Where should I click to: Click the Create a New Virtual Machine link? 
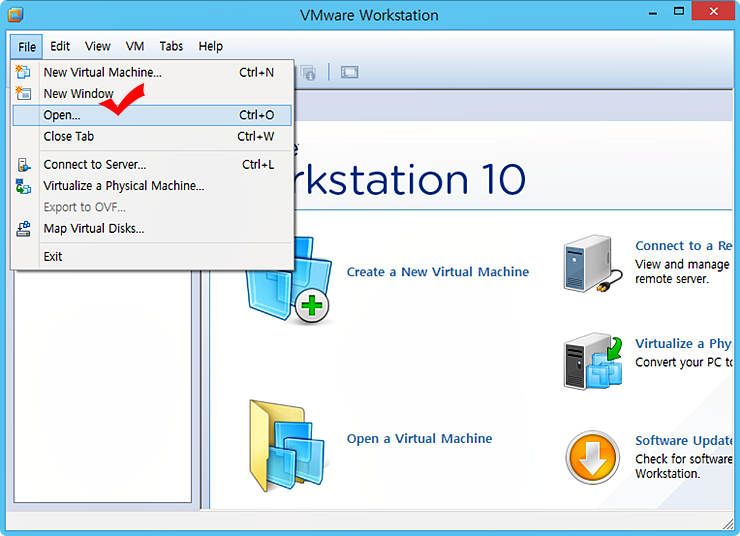[x=437, y=272]
